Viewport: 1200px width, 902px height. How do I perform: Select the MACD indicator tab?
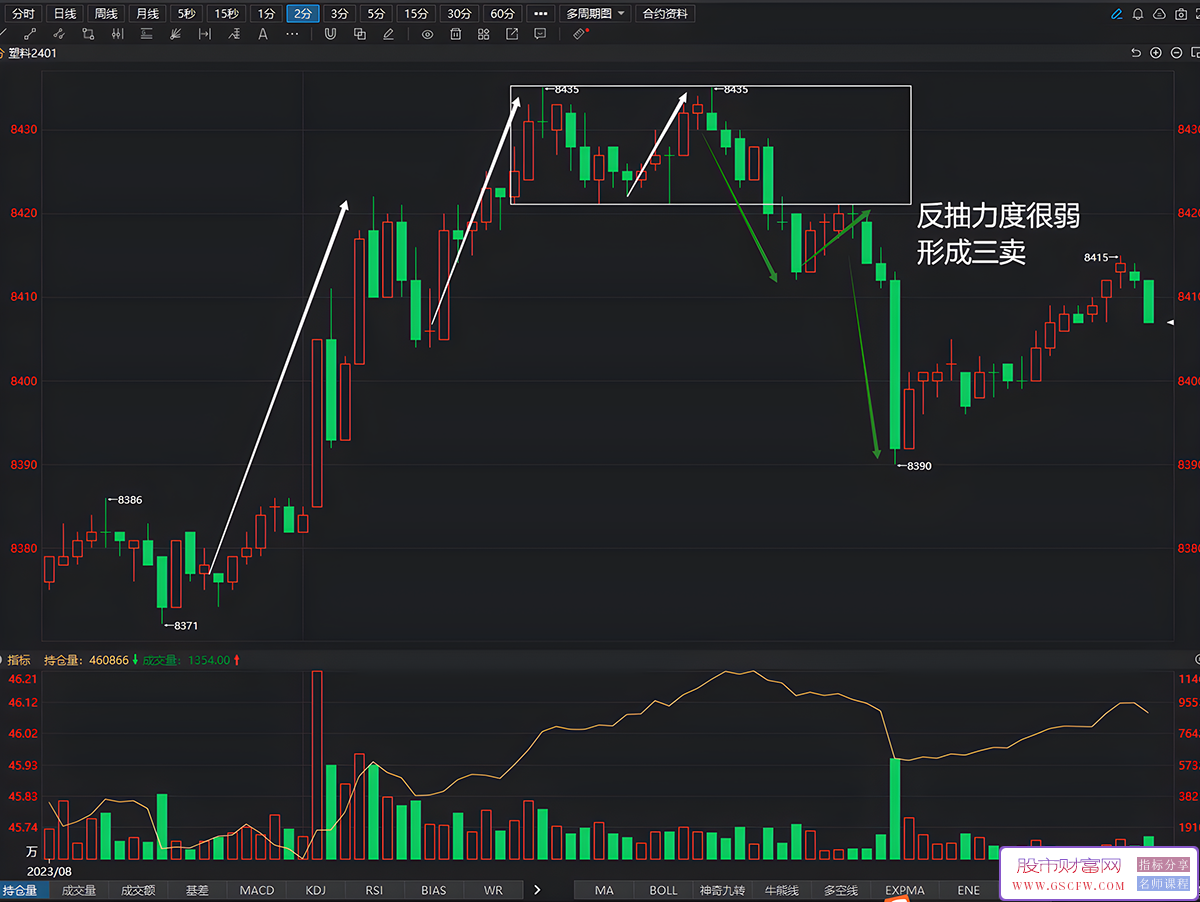tap(256, 890)
